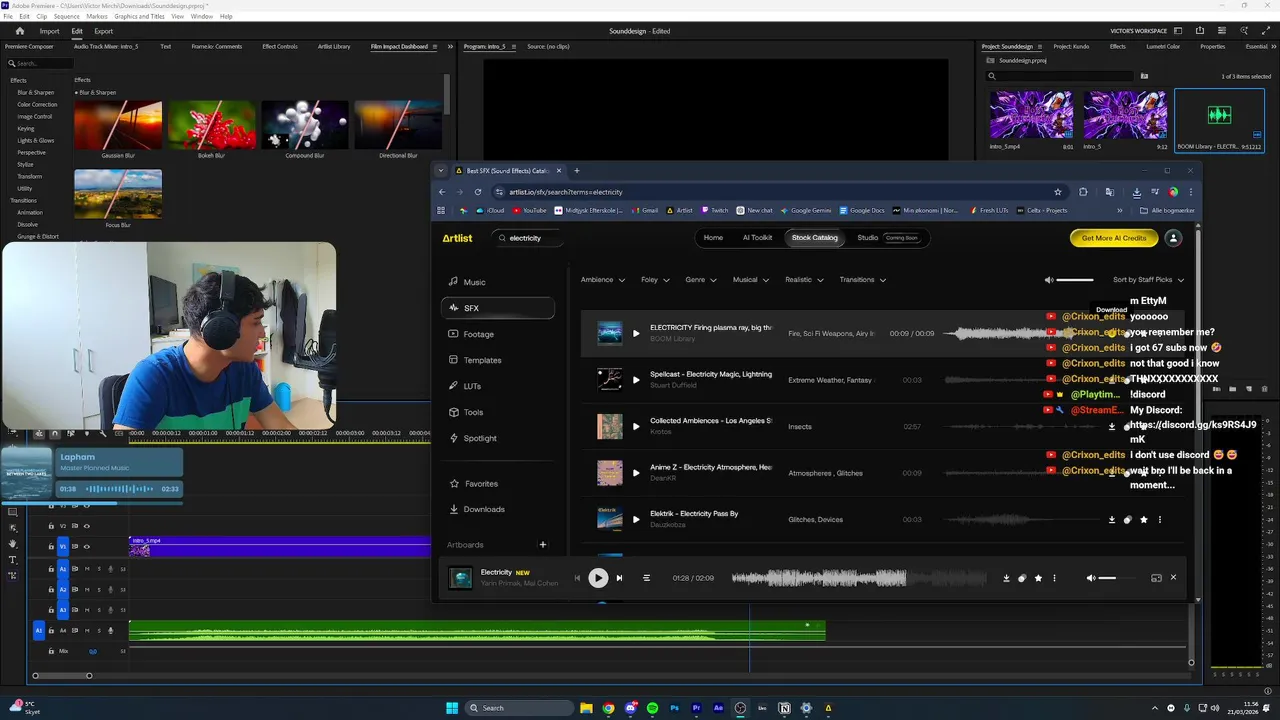Select the Gaussian Blur effect thumbnail
This screenshot has height=720, width=1280.
coord(118,125)
